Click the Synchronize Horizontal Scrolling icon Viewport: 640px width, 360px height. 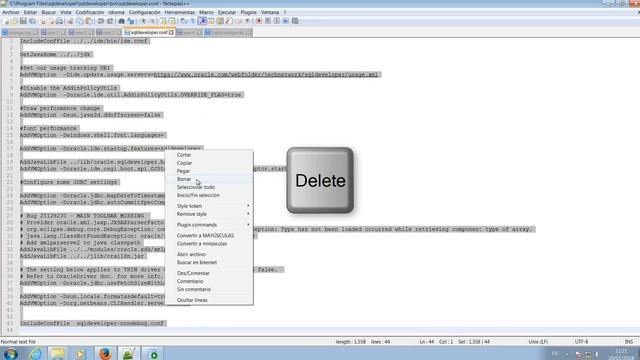(172, 21)
